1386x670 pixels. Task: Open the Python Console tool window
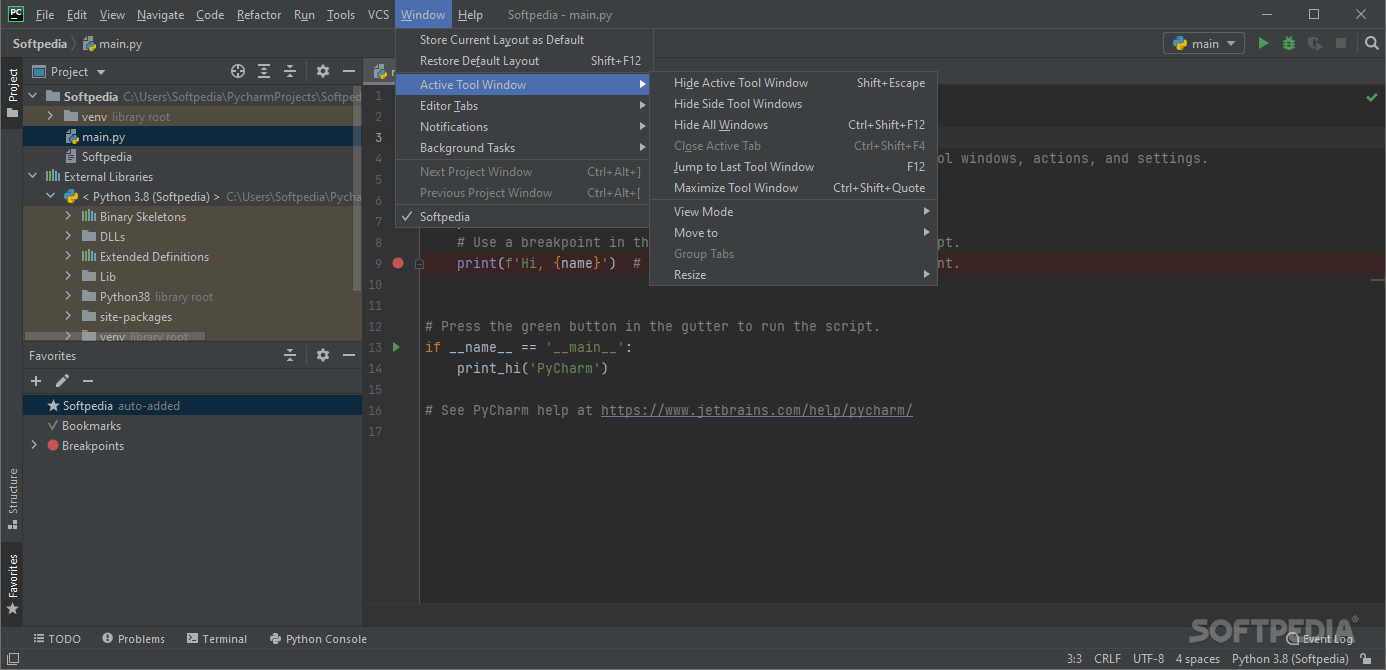coord(318,639)
